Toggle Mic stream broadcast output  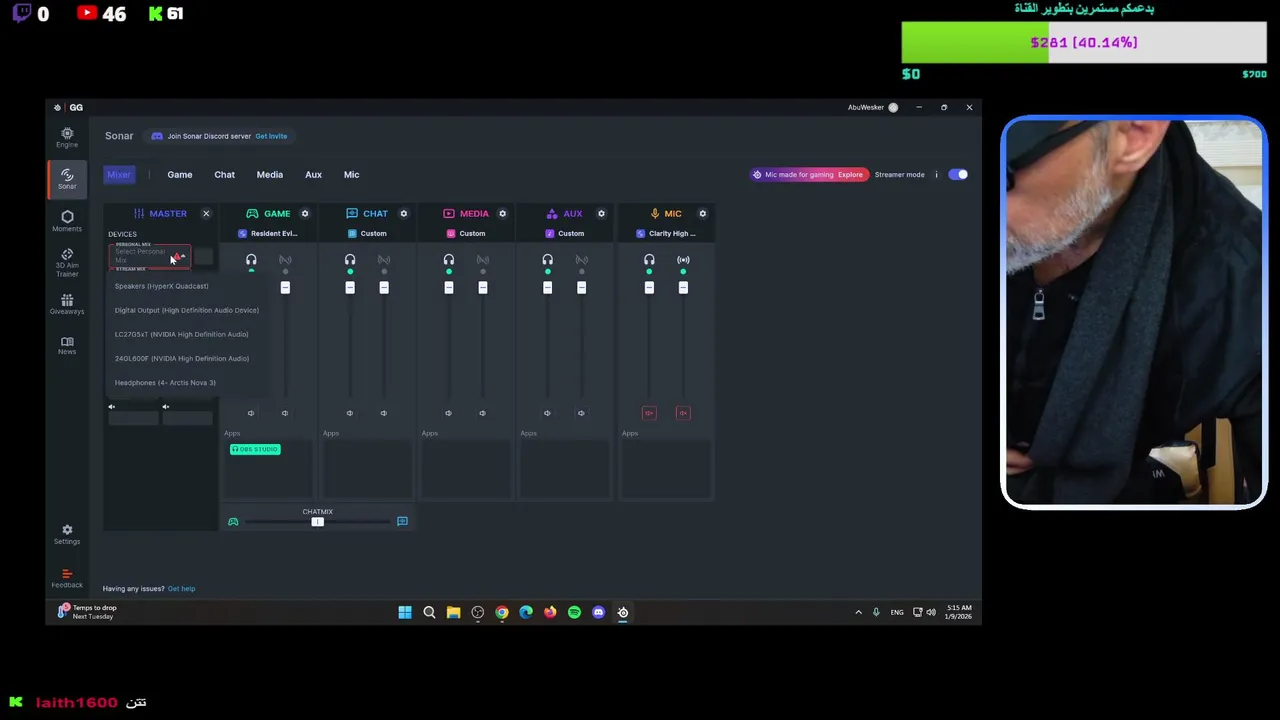[x=683, y=260]
